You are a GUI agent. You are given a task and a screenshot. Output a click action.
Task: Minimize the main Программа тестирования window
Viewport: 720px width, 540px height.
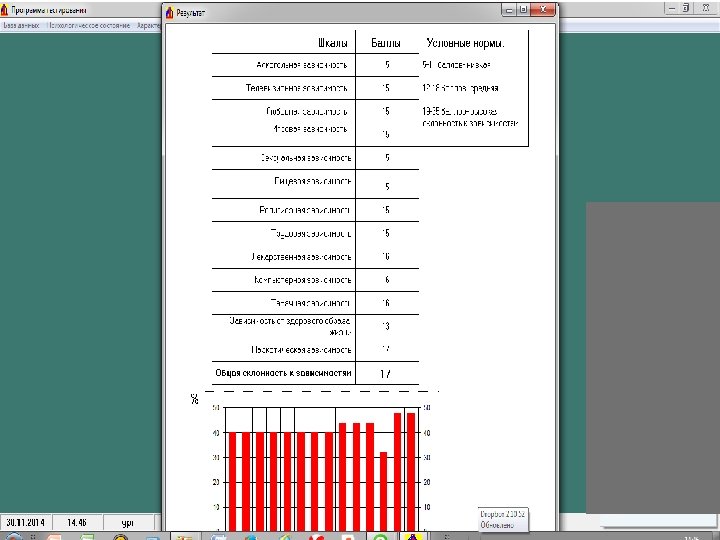click(673, 8)
